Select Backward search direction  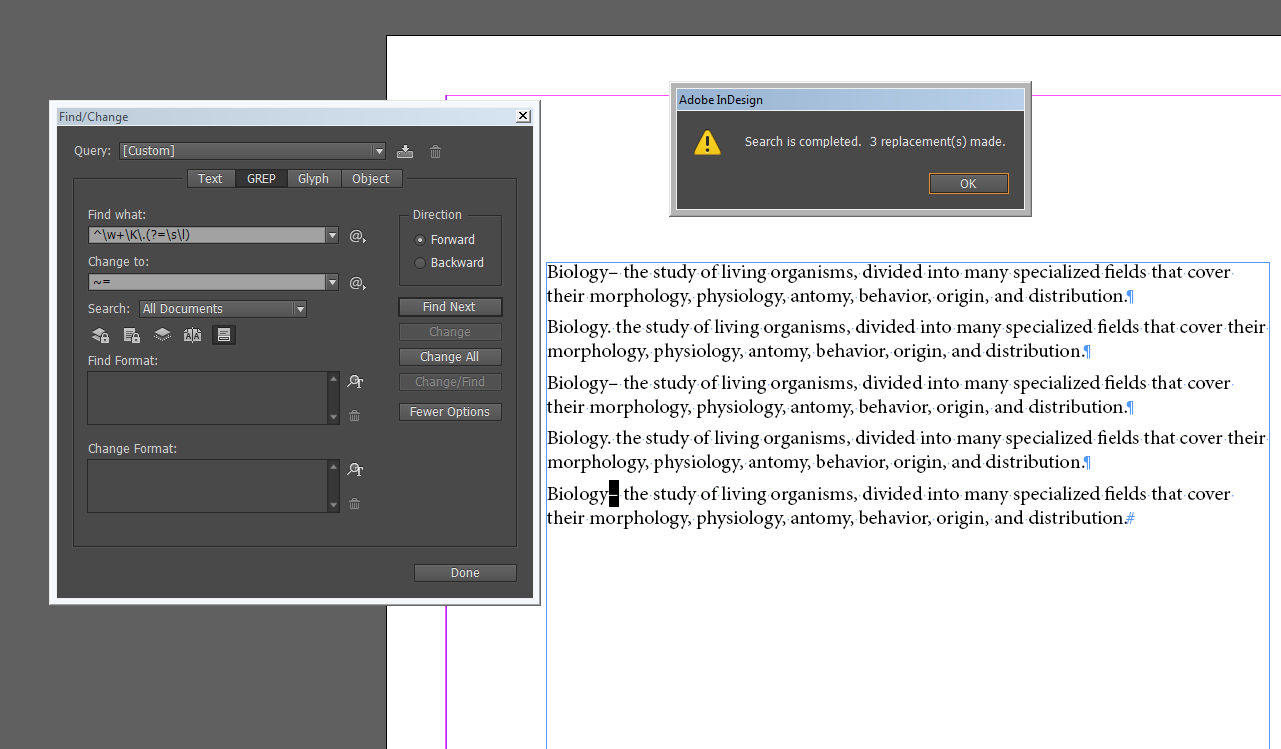(x=420, y=263)
